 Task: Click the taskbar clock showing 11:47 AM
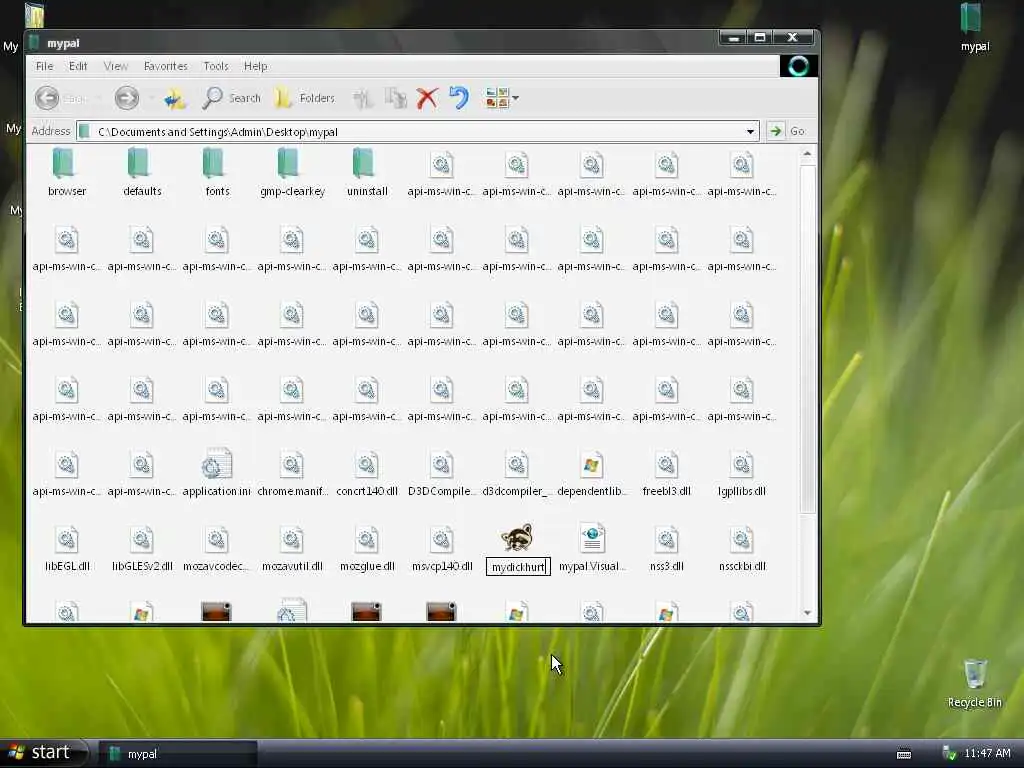pyautogui.click(x=987, y=754)
